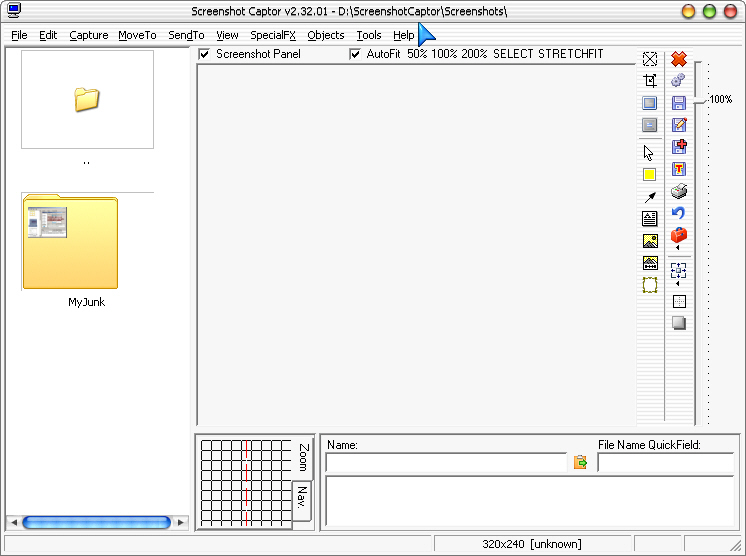Screen dimensions: 746x556
Task: Select the Crop tool icon
Action: click(x=649, y=80)
